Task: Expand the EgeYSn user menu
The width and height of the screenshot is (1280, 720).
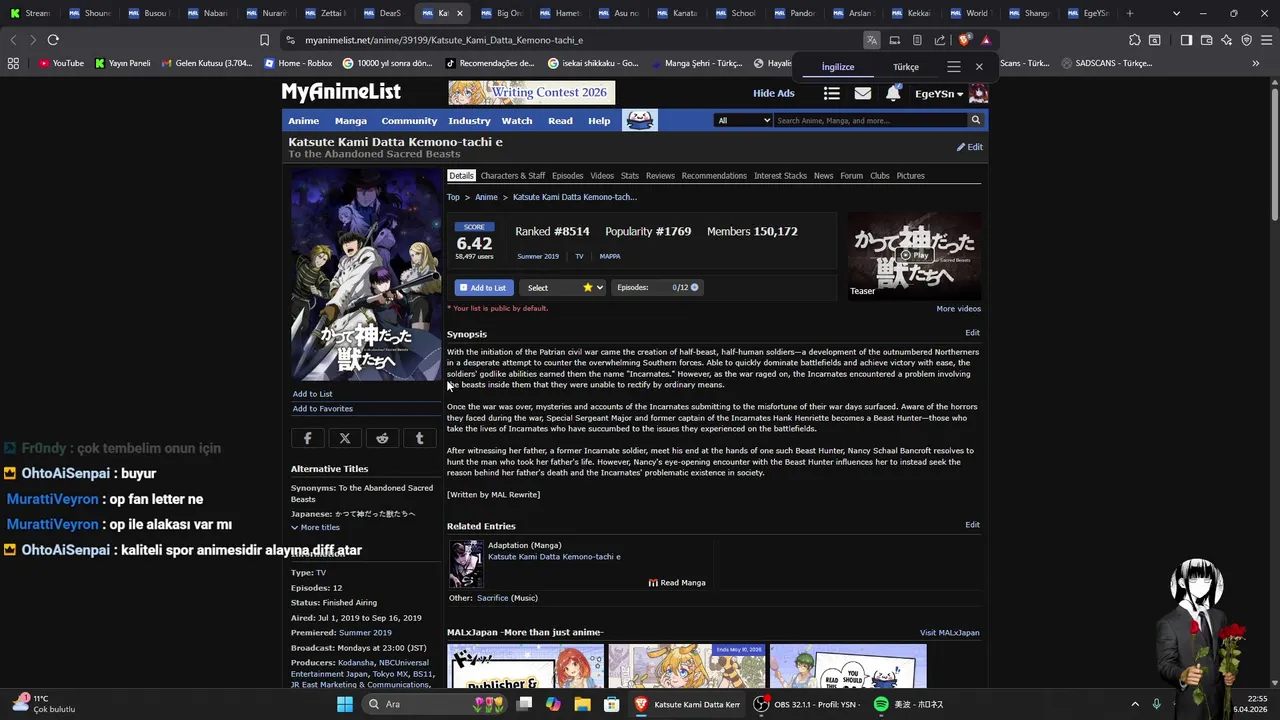Action: [939, 93]
